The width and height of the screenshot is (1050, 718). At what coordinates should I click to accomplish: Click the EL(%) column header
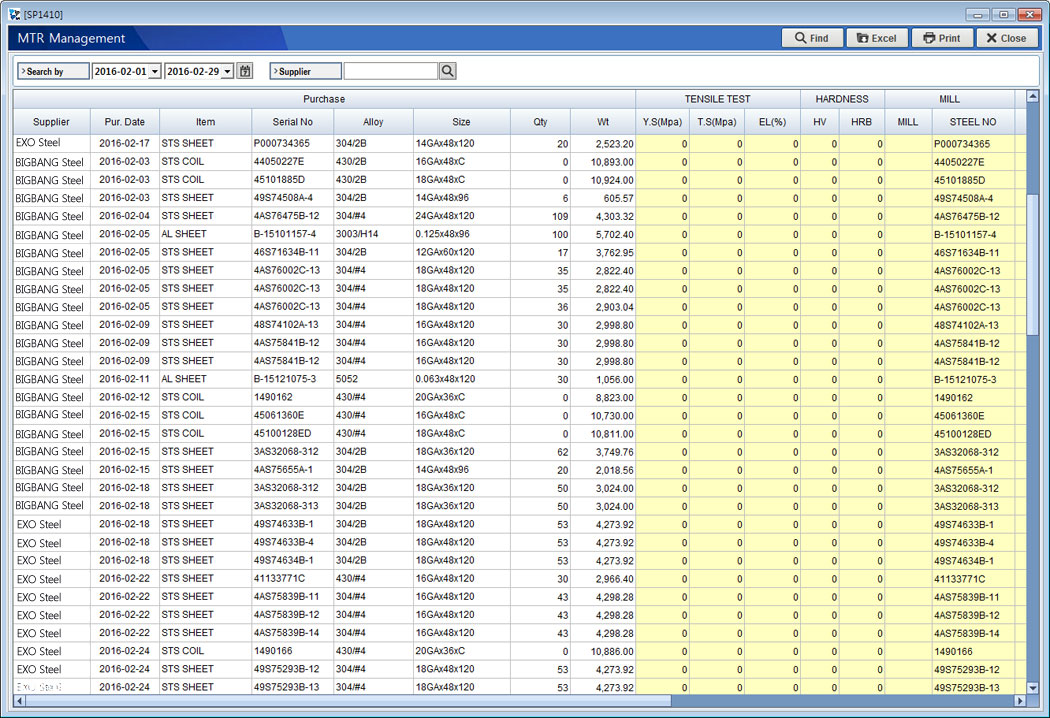(772, 122)
